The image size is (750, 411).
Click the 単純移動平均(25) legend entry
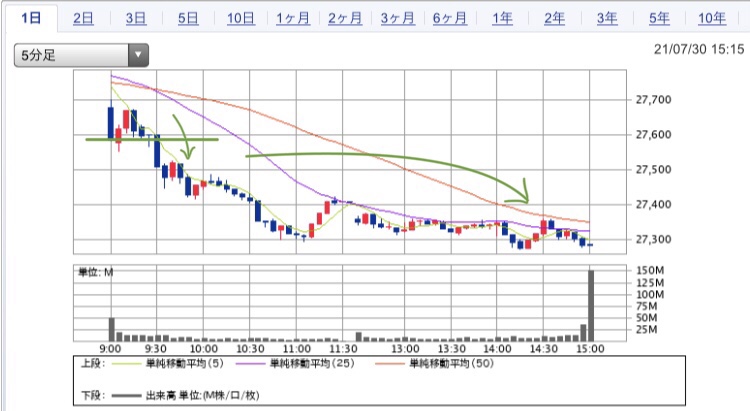pyautogui.click(x=312, y=364)
